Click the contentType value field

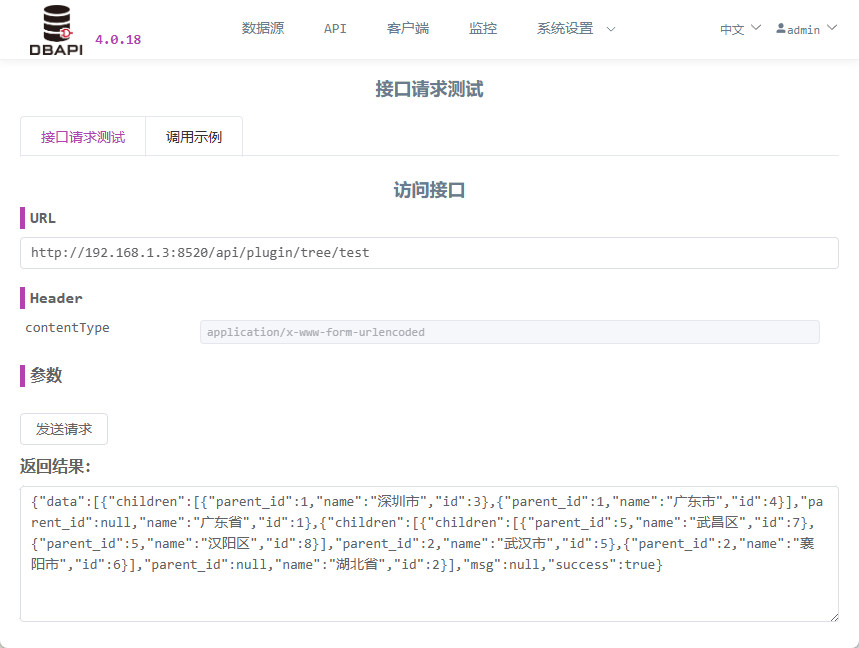509,332
